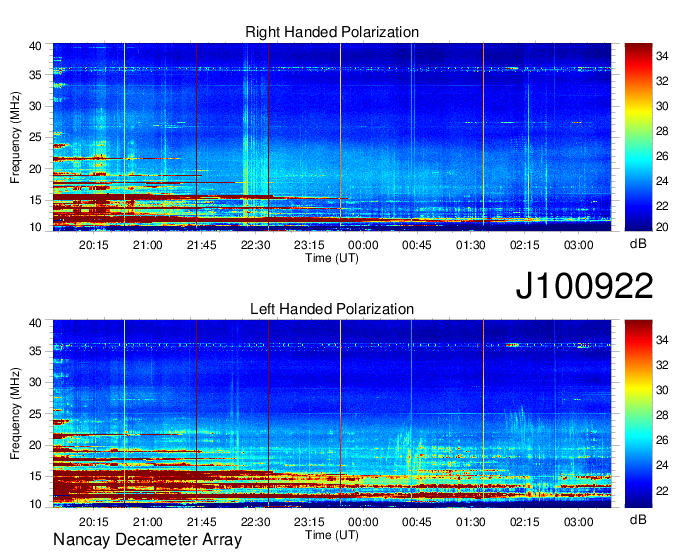Click the 15 MHz tick on right-handed plot
The height and width of the screenshot is (552, 680).
tap(35, 200)
